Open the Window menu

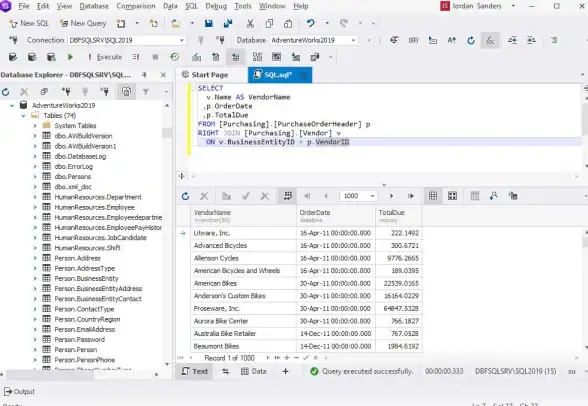point(272,6)
